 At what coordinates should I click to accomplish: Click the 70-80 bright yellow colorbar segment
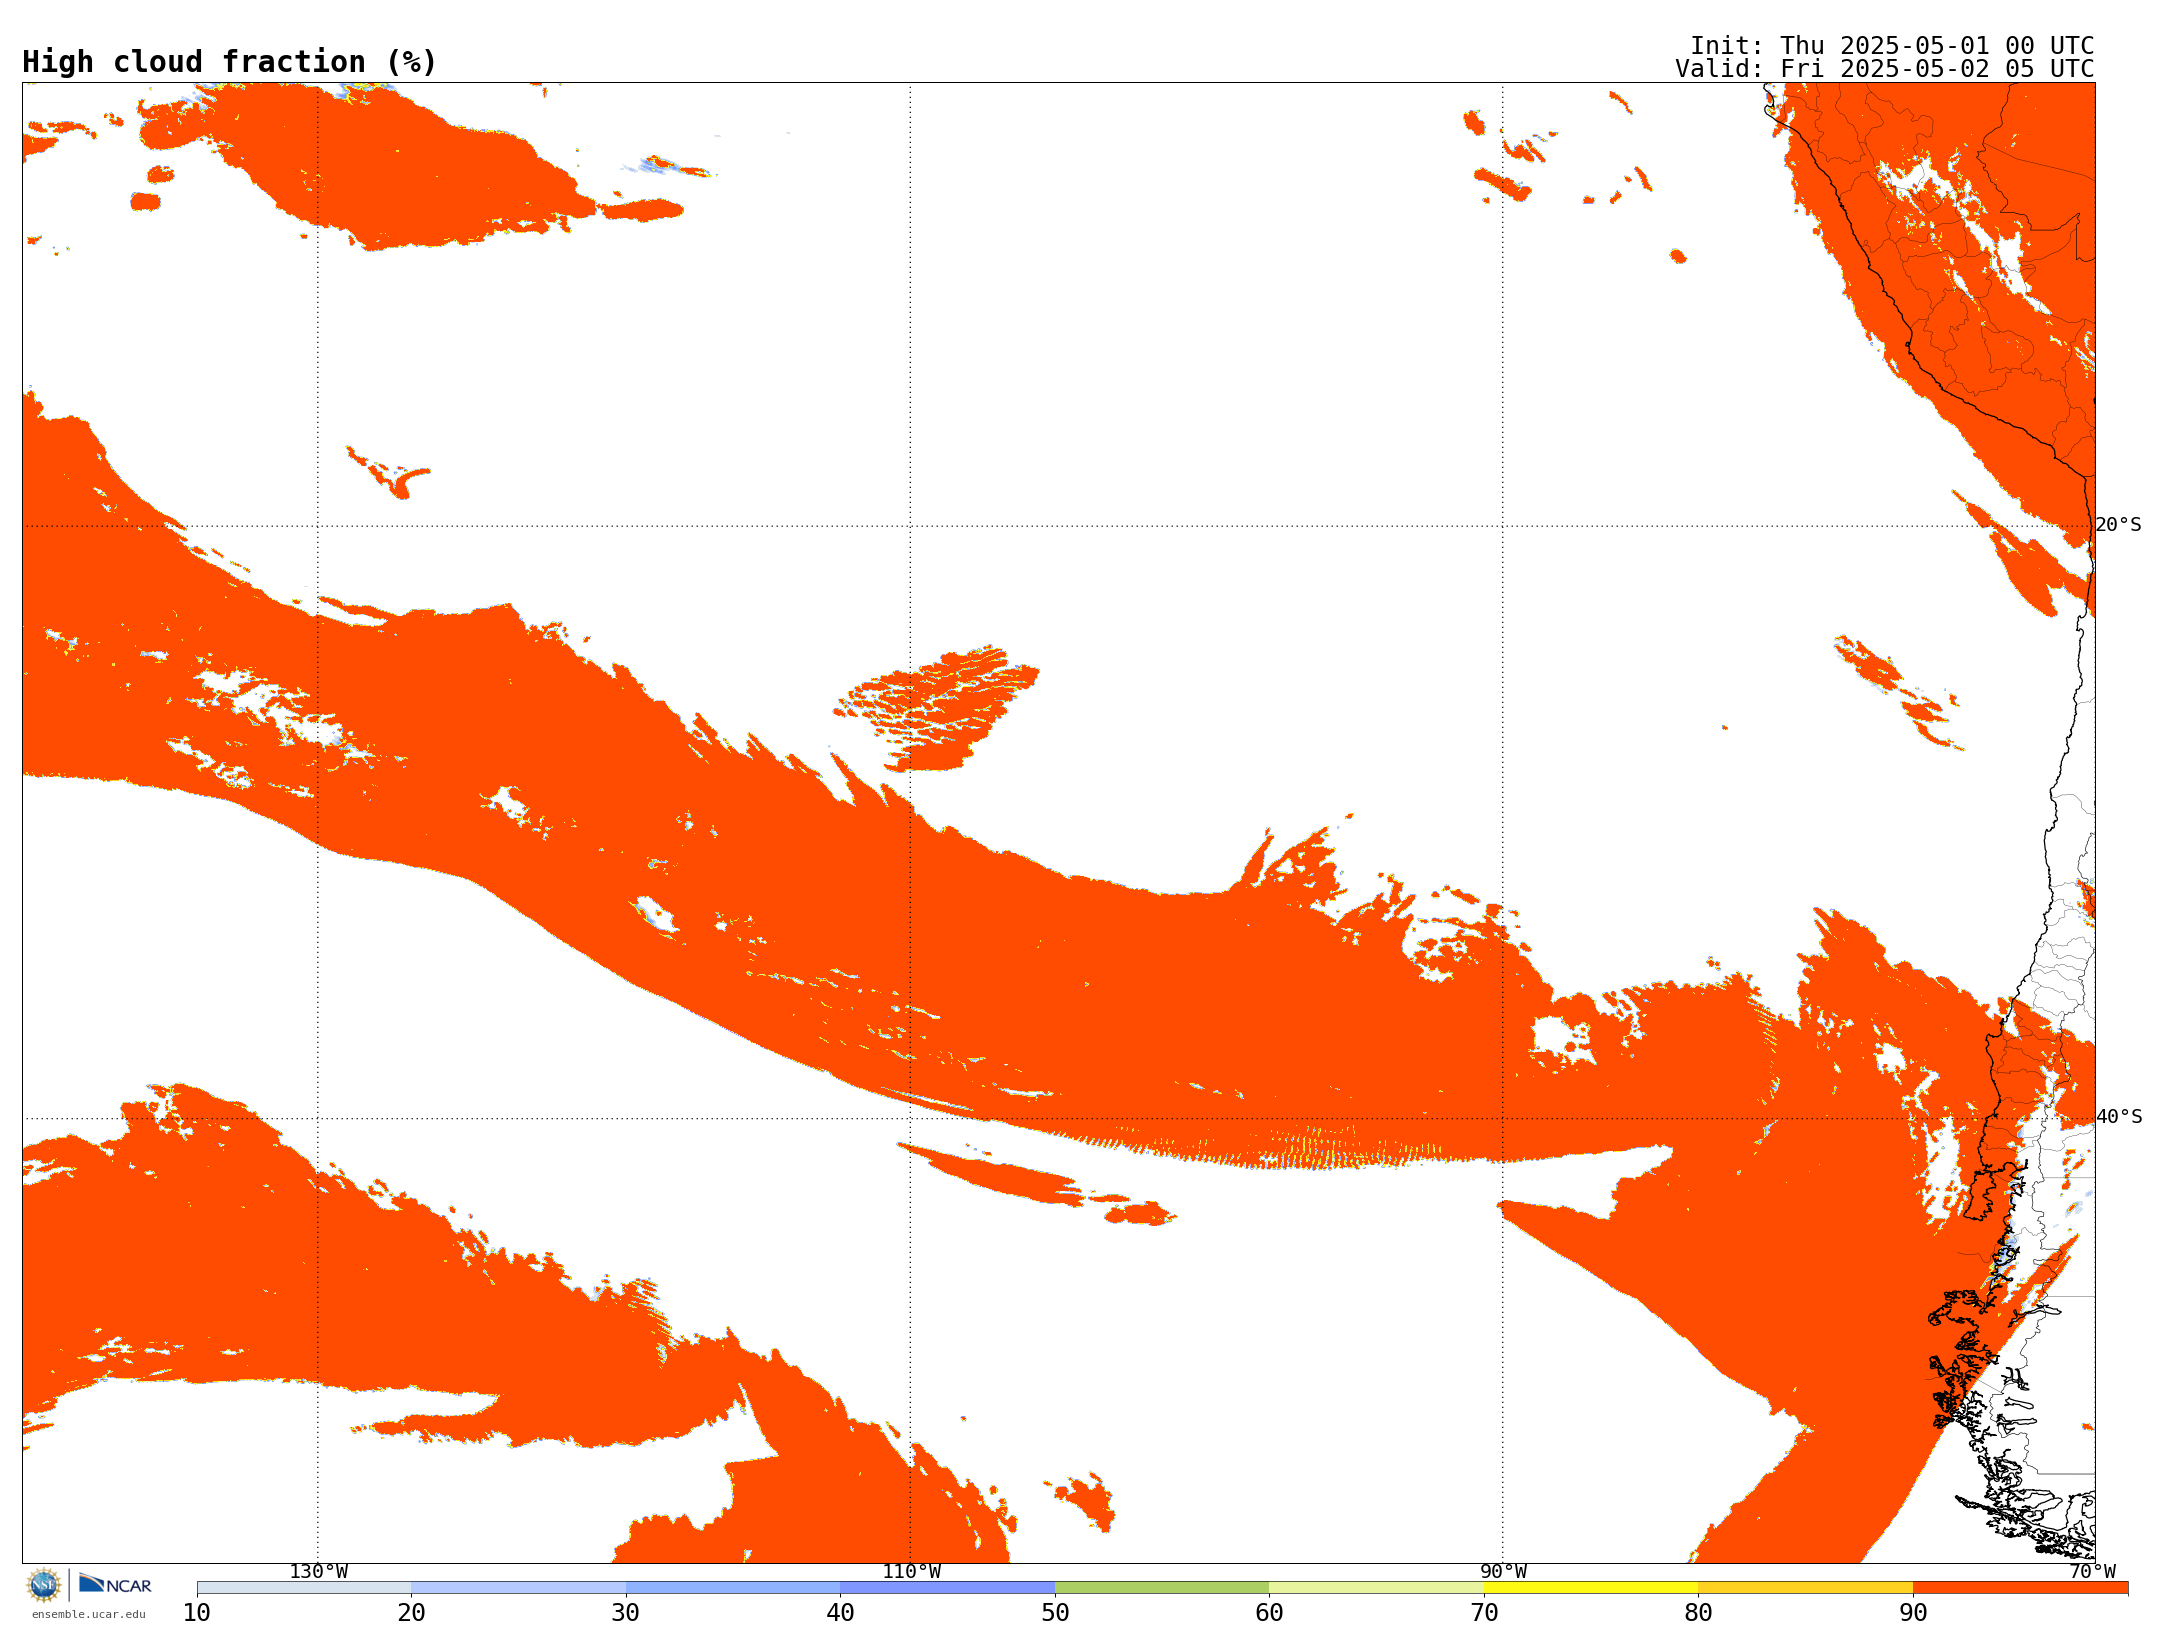[1591, 1588]
